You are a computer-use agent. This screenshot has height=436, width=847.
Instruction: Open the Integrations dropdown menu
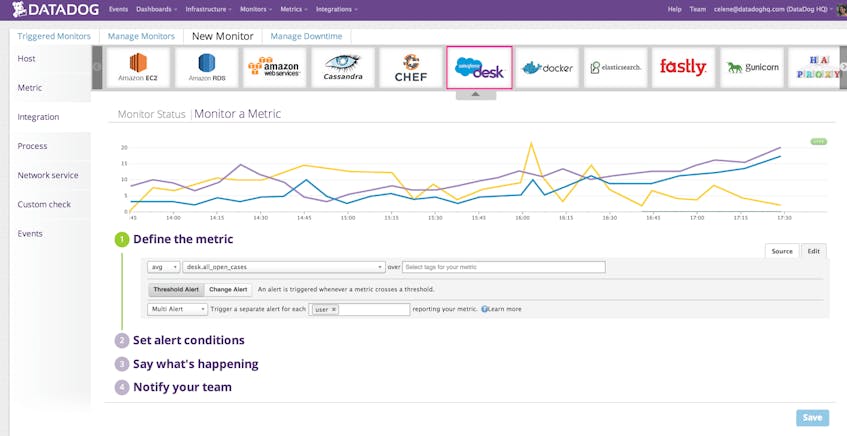pyautogui.click(x=336, y=9)
